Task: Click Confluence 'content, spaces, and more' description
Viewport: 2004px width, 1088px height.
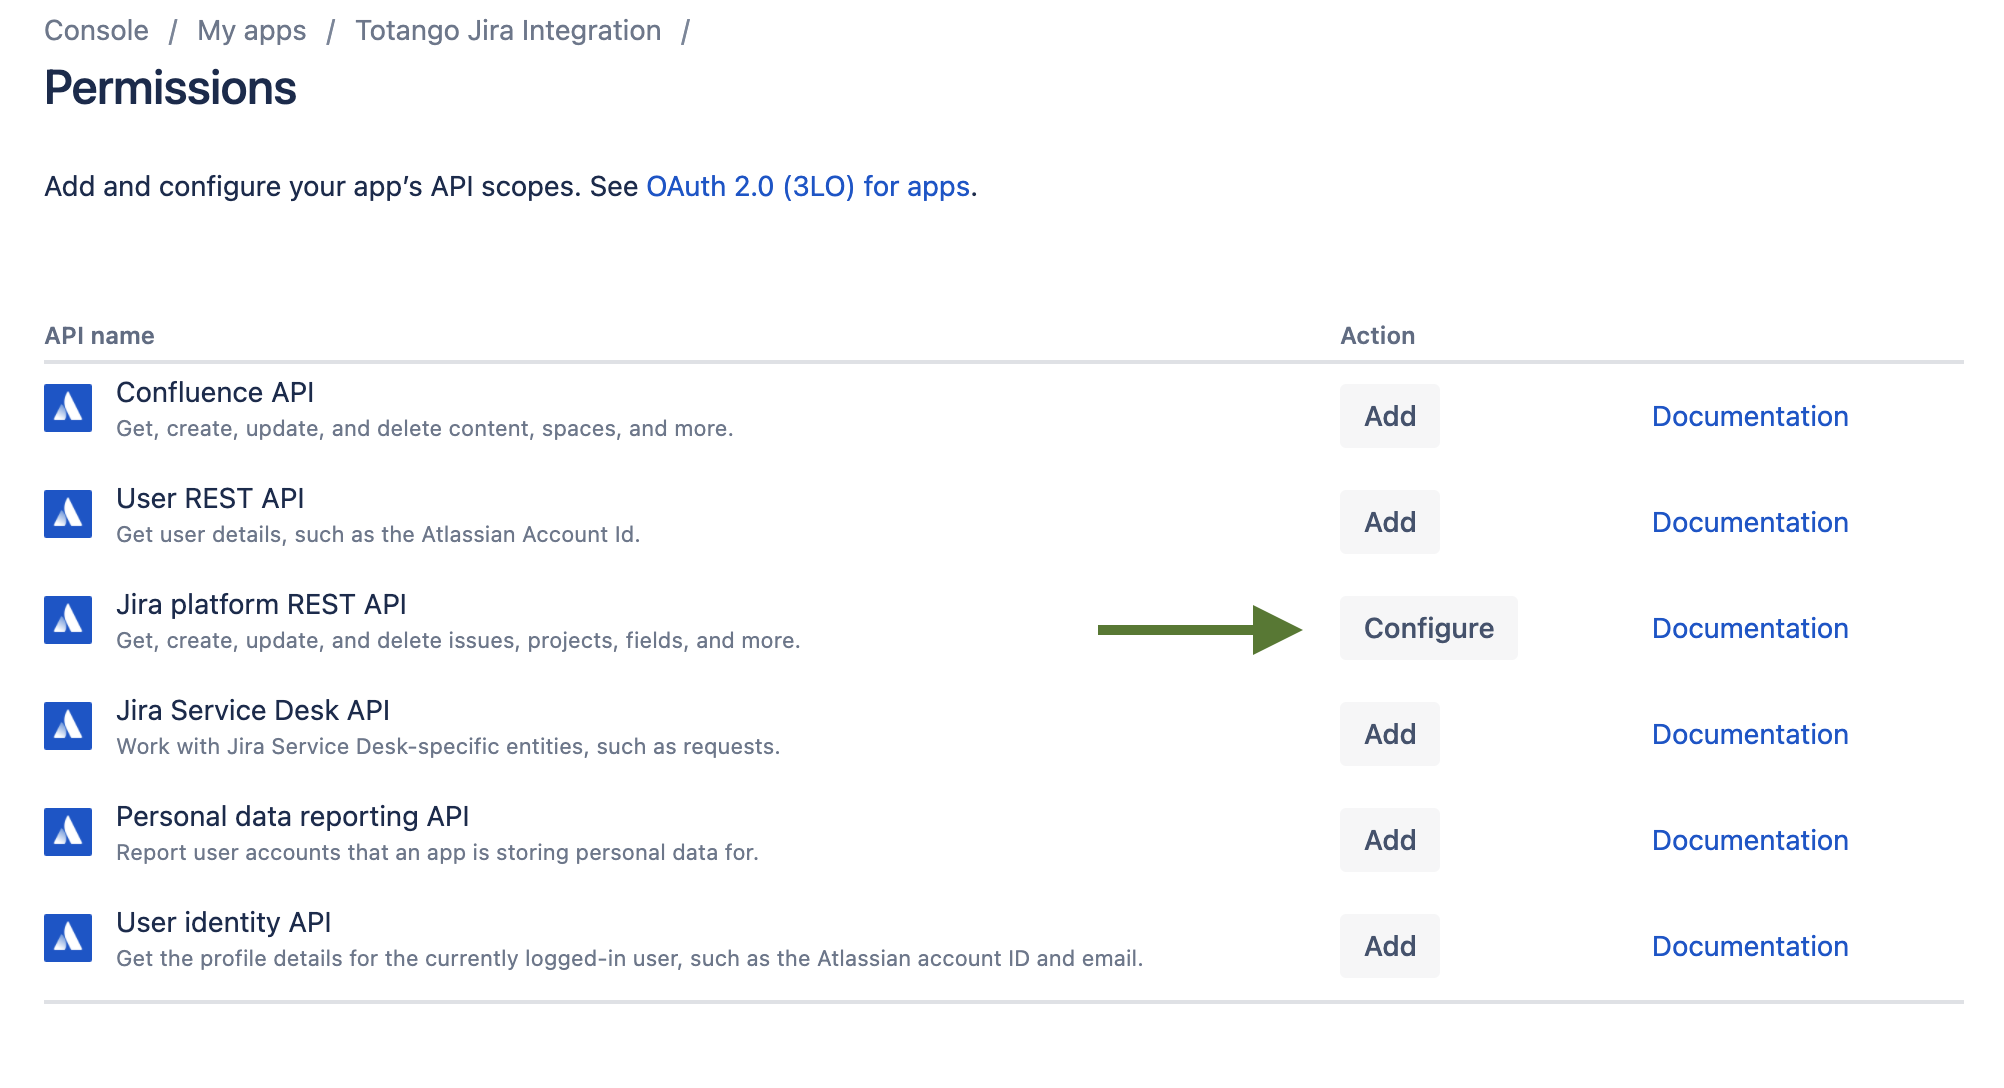Action: (x=425, y=428)
